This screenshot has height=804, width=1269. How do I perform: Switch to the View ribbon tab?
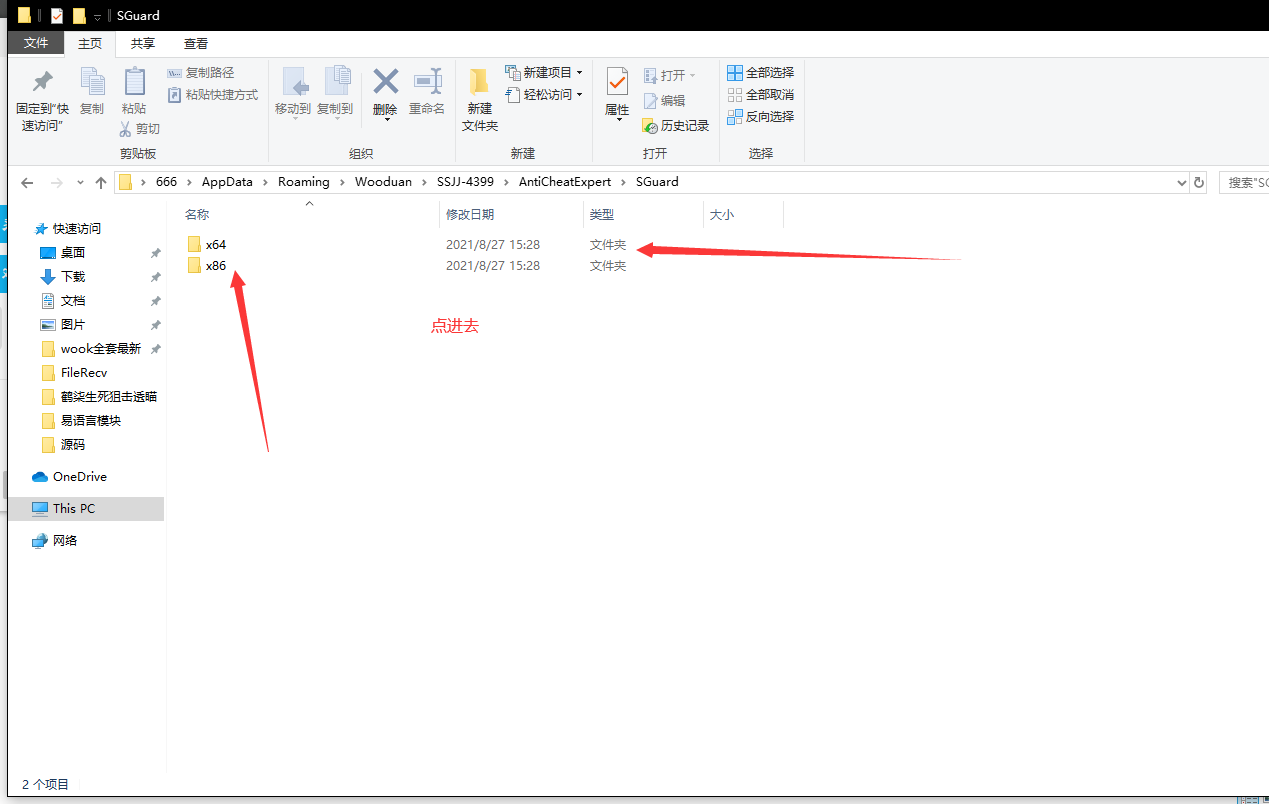(x=196, y=43)
